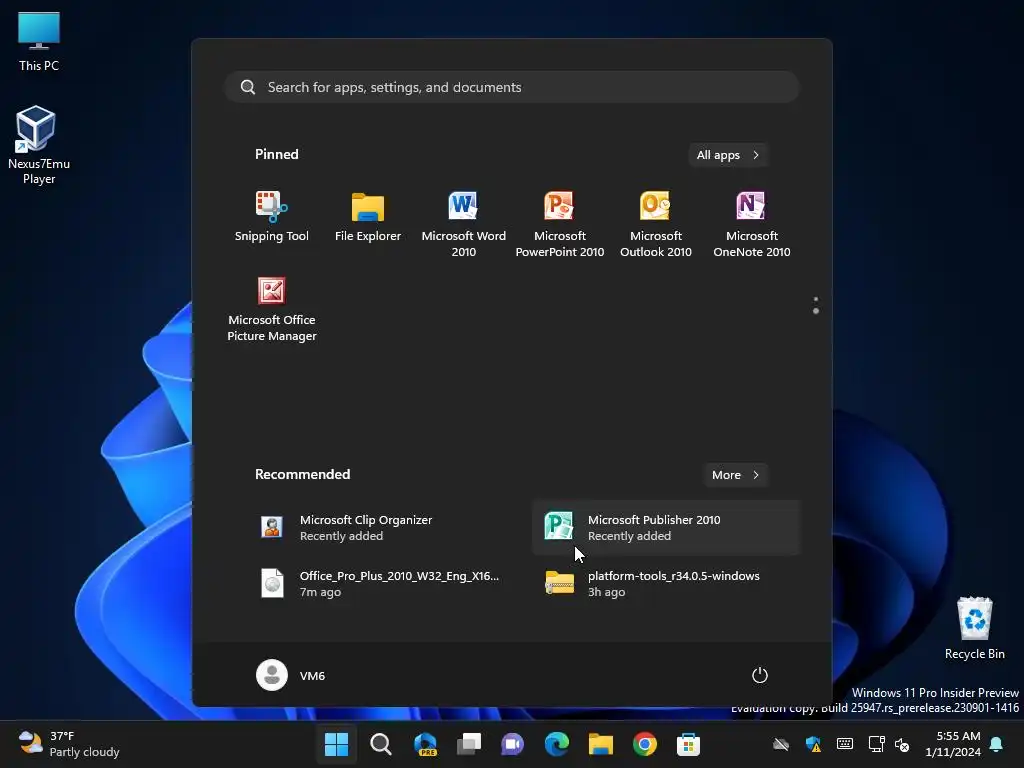The height and width of the screenshot is (768, 1024).
Task: Open recommended Microsoft Clip Organizer
Action: click(379, 528)
